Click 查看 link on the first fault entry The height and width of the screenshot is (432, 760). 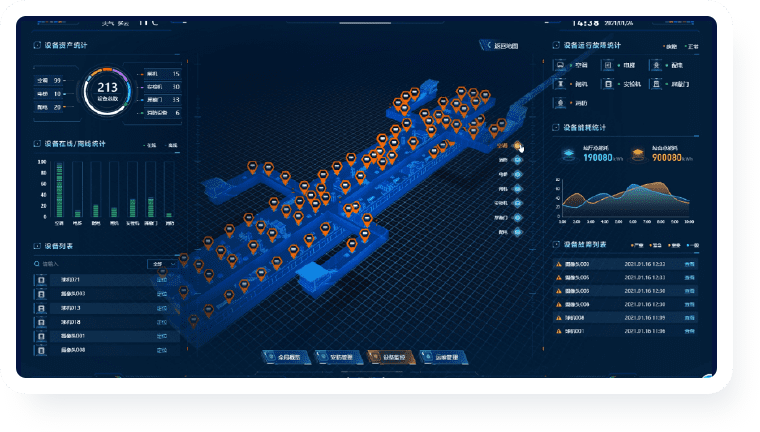689,264
